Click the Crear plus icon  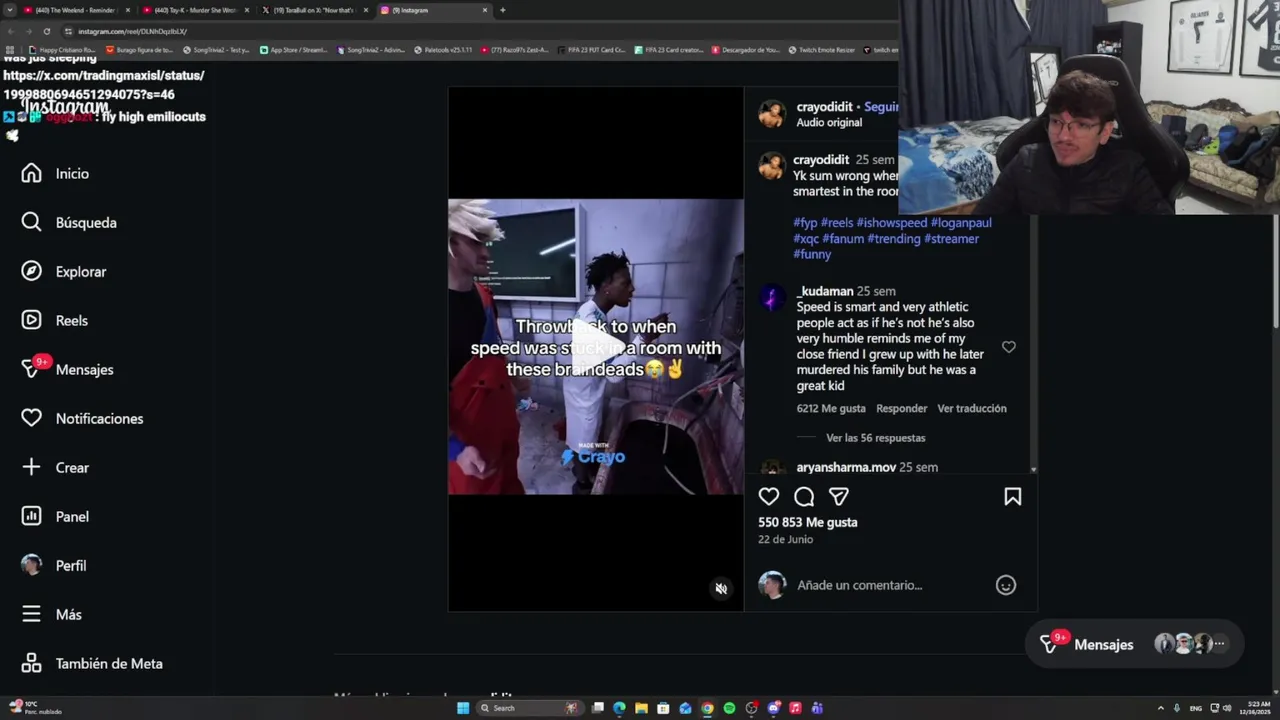click(31, 467)
